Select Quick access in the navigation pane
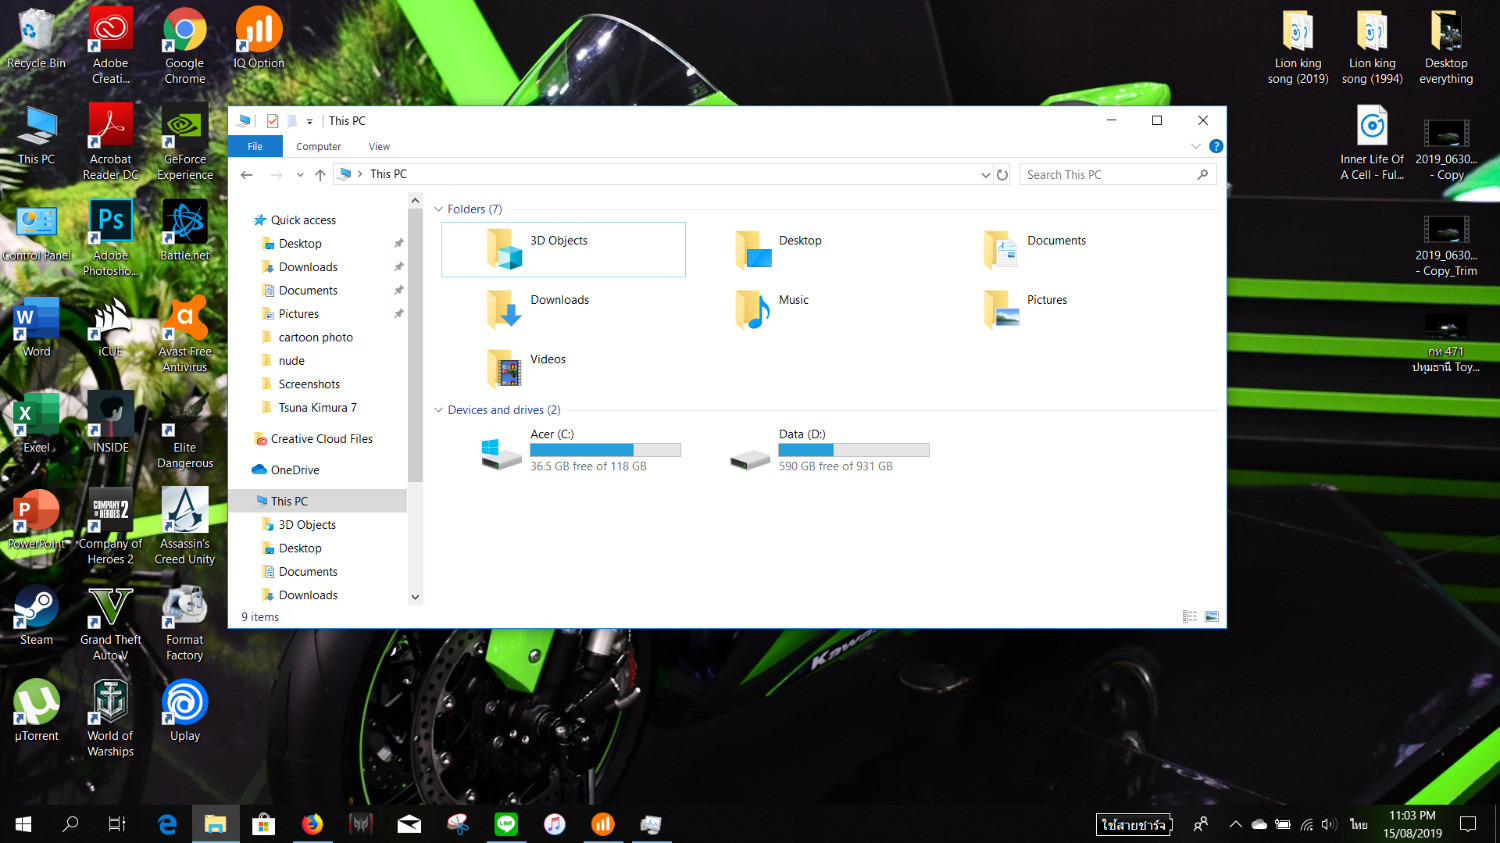Image resolution: width=1500 pixels, height=843 pixels. coord(303,220)
